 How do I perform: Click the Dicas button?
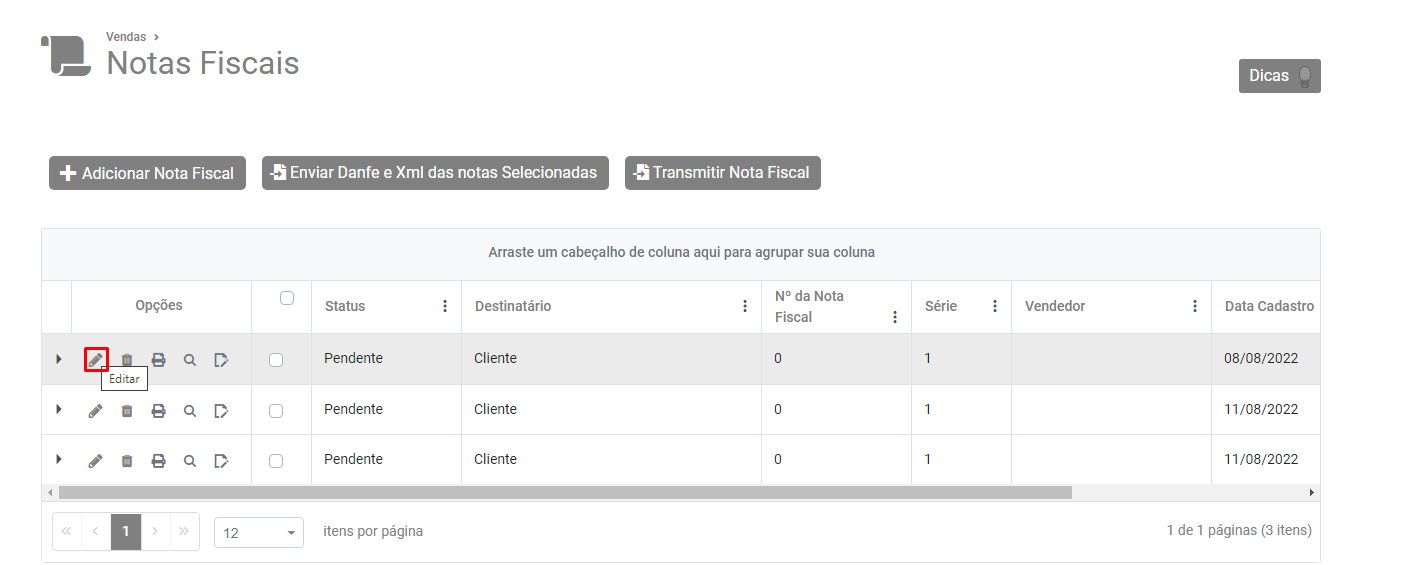(x=1279, y=76)
